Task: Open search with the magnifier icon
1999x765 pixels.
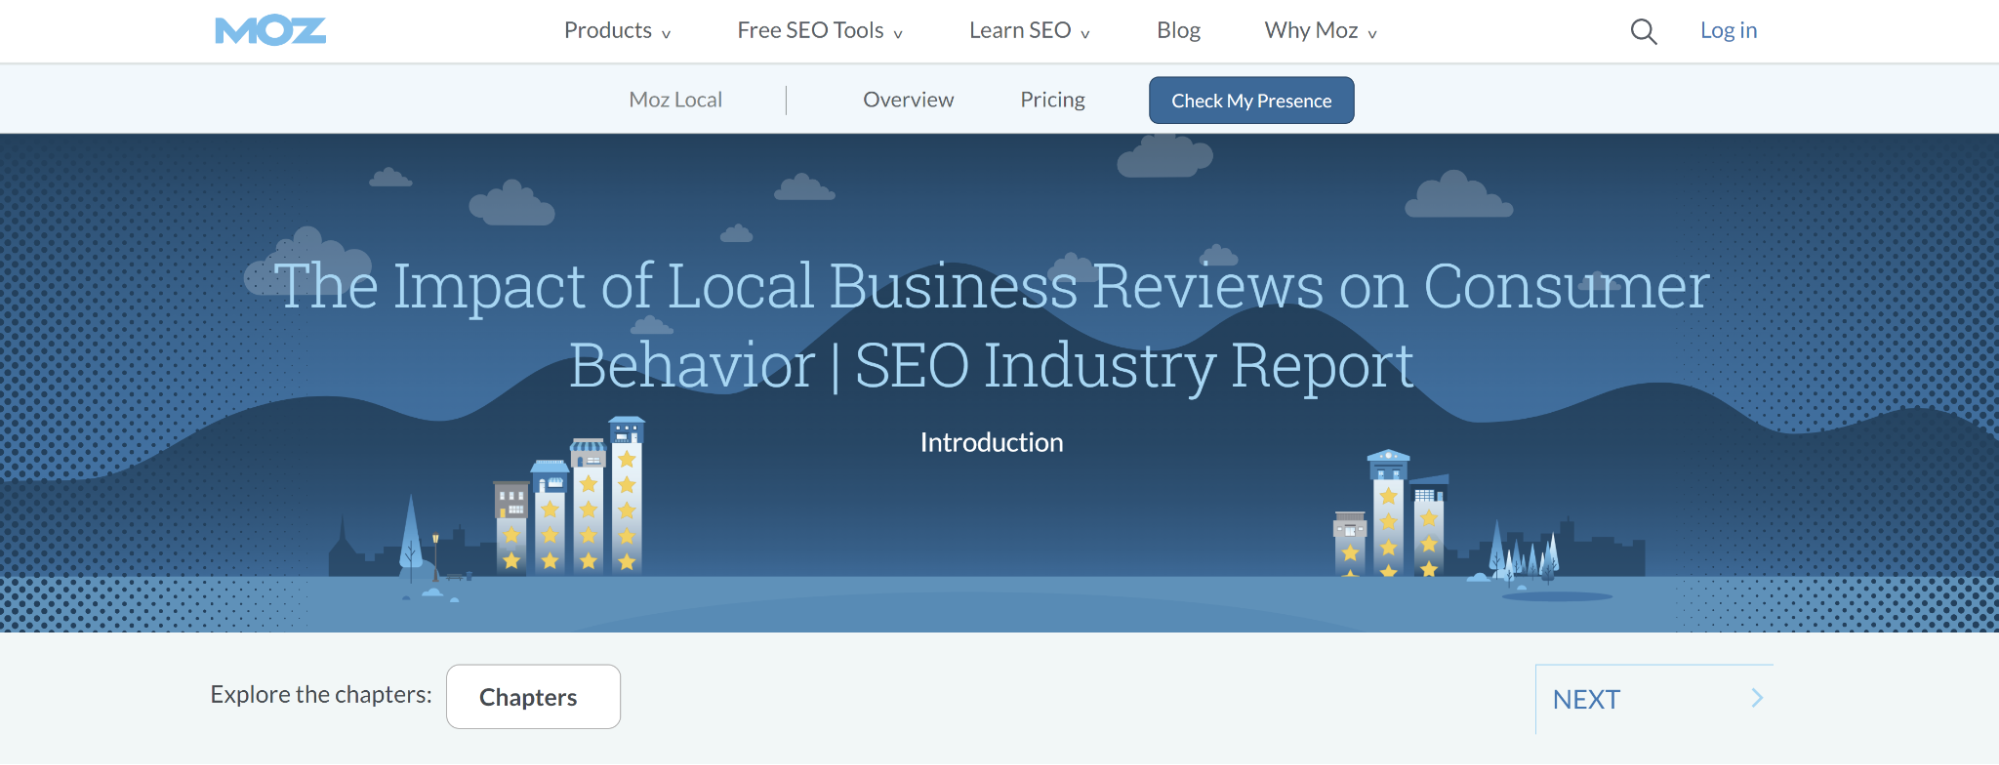Action: click(x=1643, y=32)
